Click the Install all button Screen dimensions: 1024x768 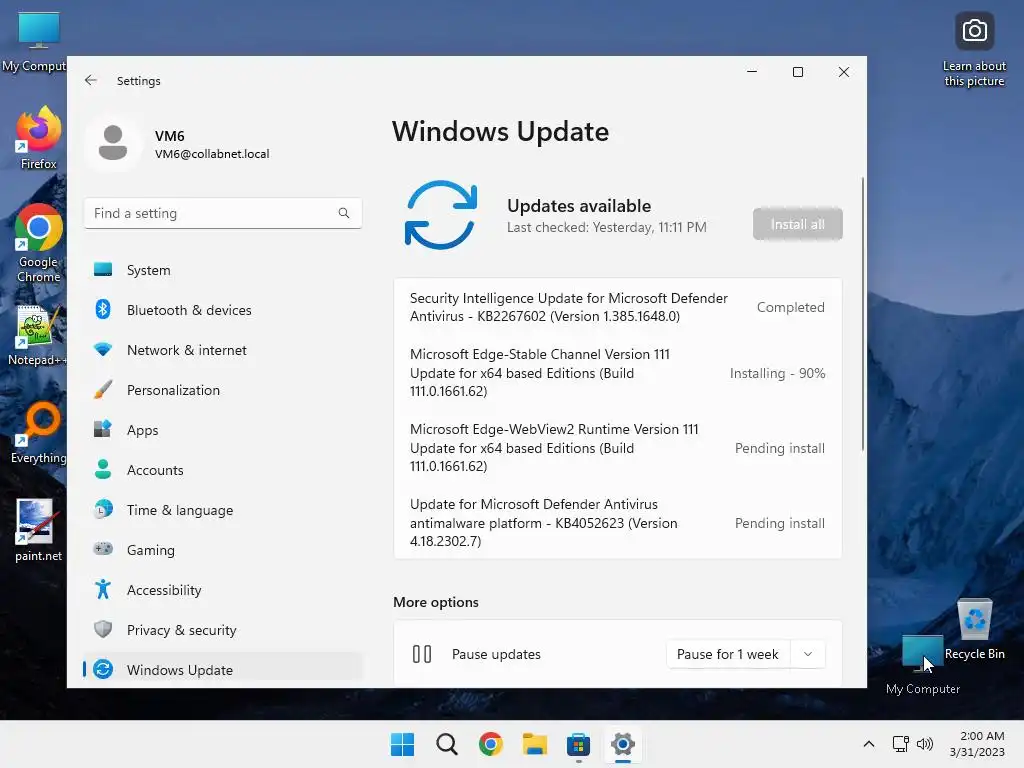[797, 224]
